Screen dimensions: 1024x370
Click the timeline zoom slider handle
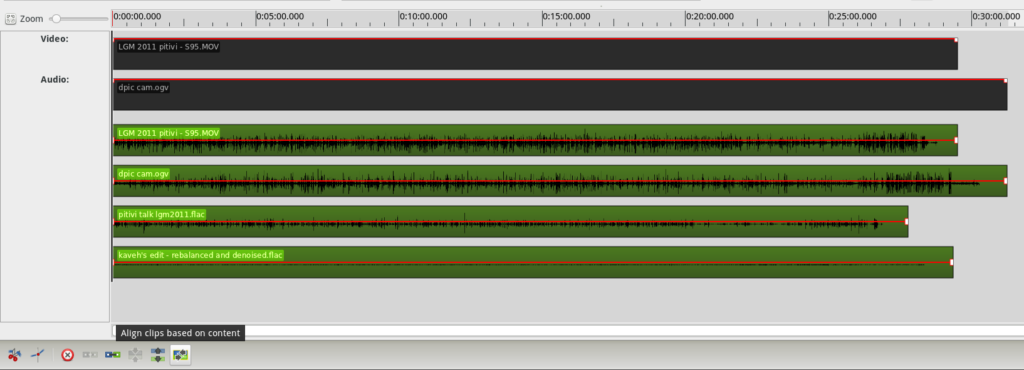[x=56, y=19]
